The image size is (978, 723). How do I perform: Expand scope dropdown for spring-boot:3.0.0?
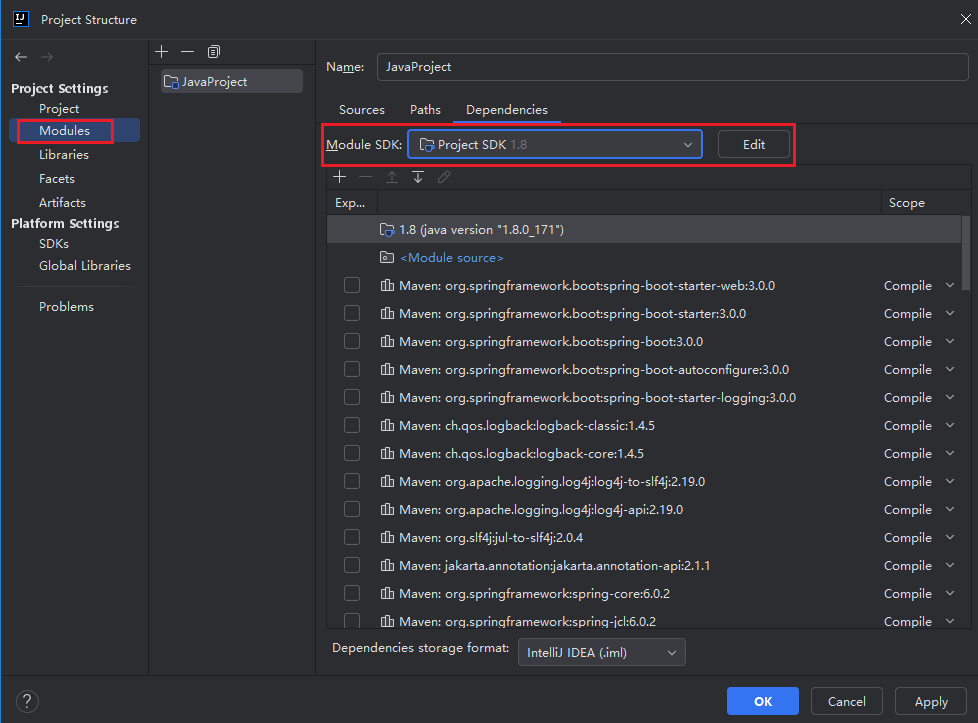point(949,342)
